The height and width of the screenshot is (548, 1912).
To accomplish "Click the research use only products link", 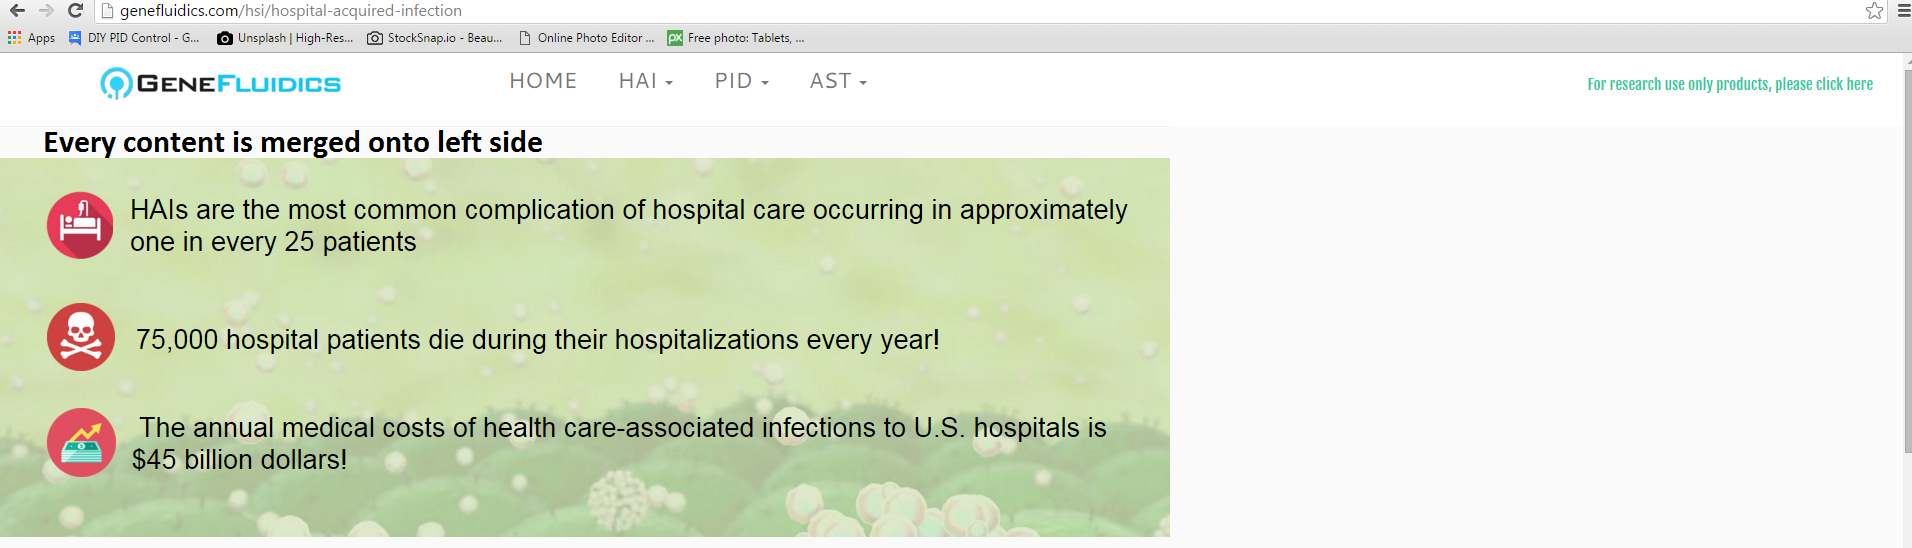I will [1729, 84].
